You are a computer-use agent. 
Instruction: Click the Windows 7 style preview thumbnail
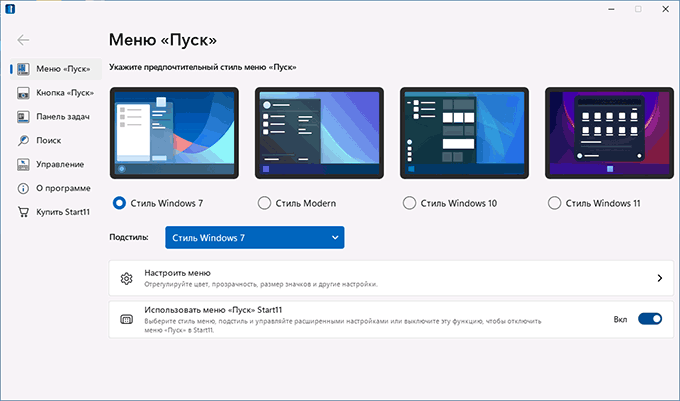pyautogui.click(x=174, y=133)
